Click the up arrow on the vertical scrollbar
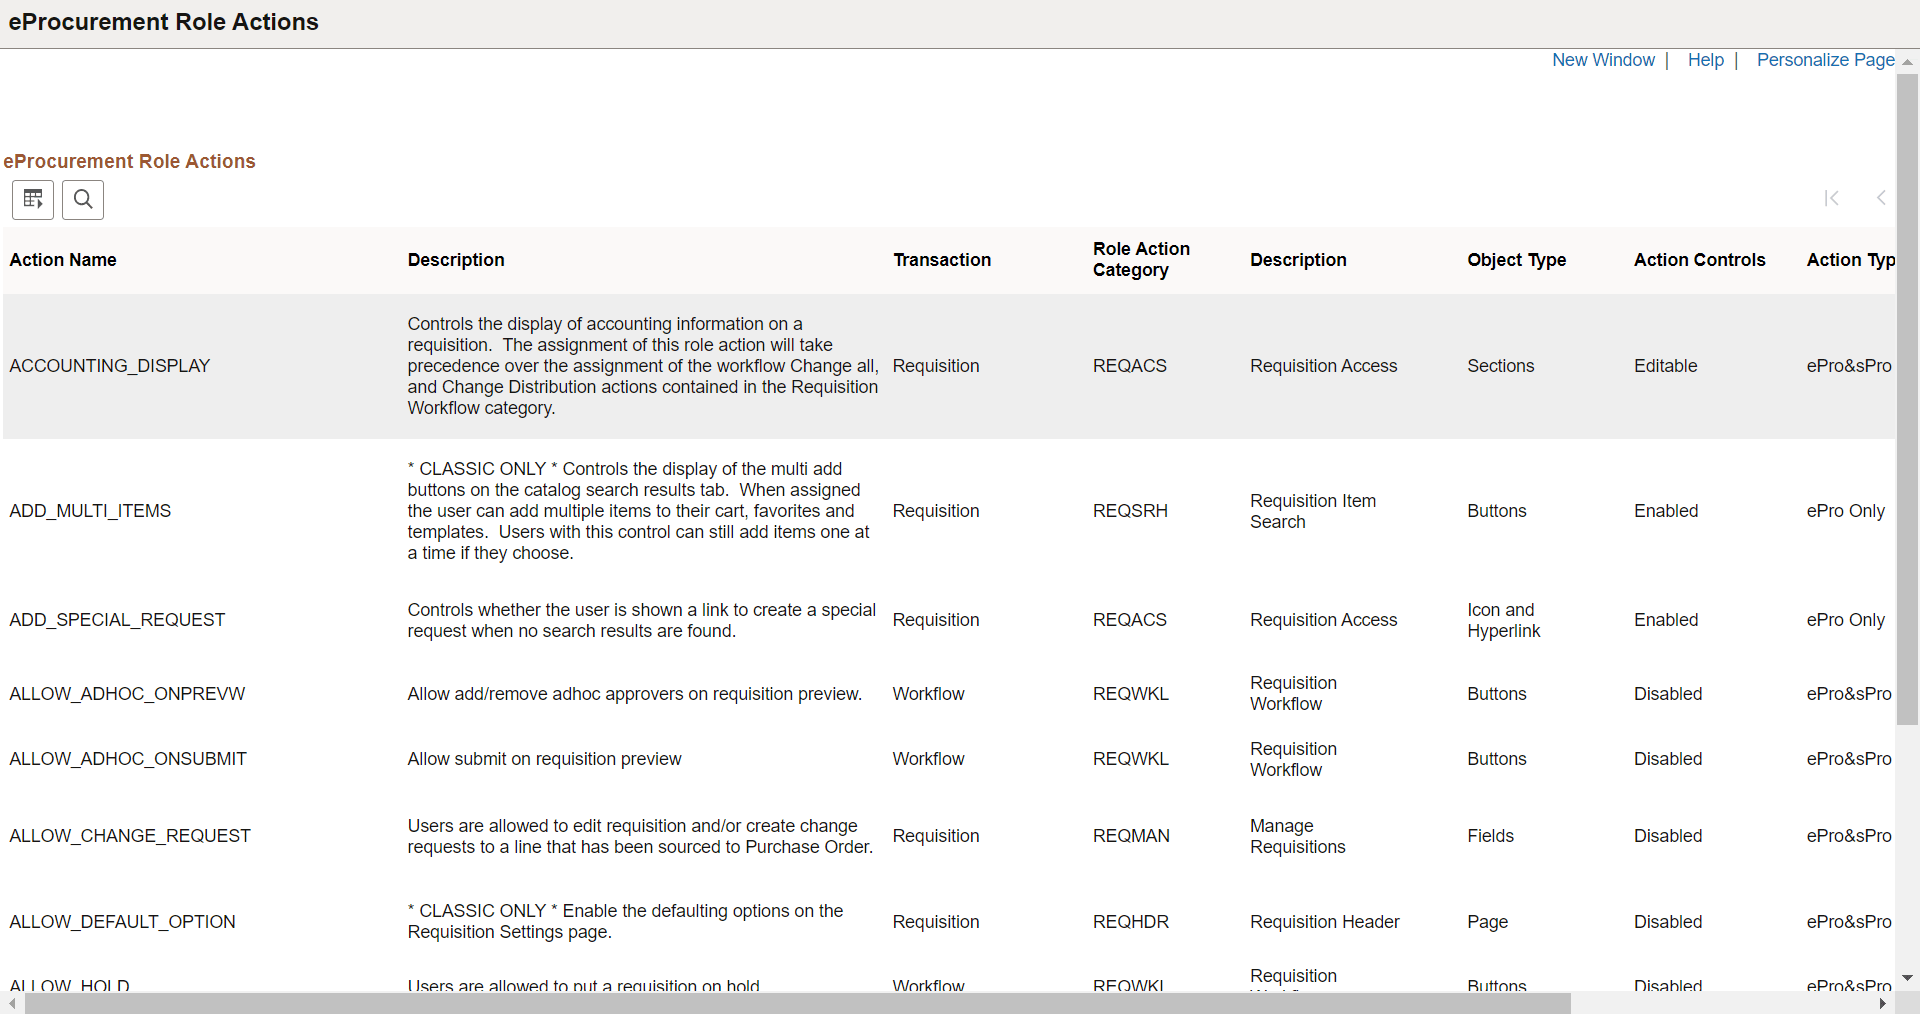This screenshot has width=1920, height=1014. (x=1909, y=61)
